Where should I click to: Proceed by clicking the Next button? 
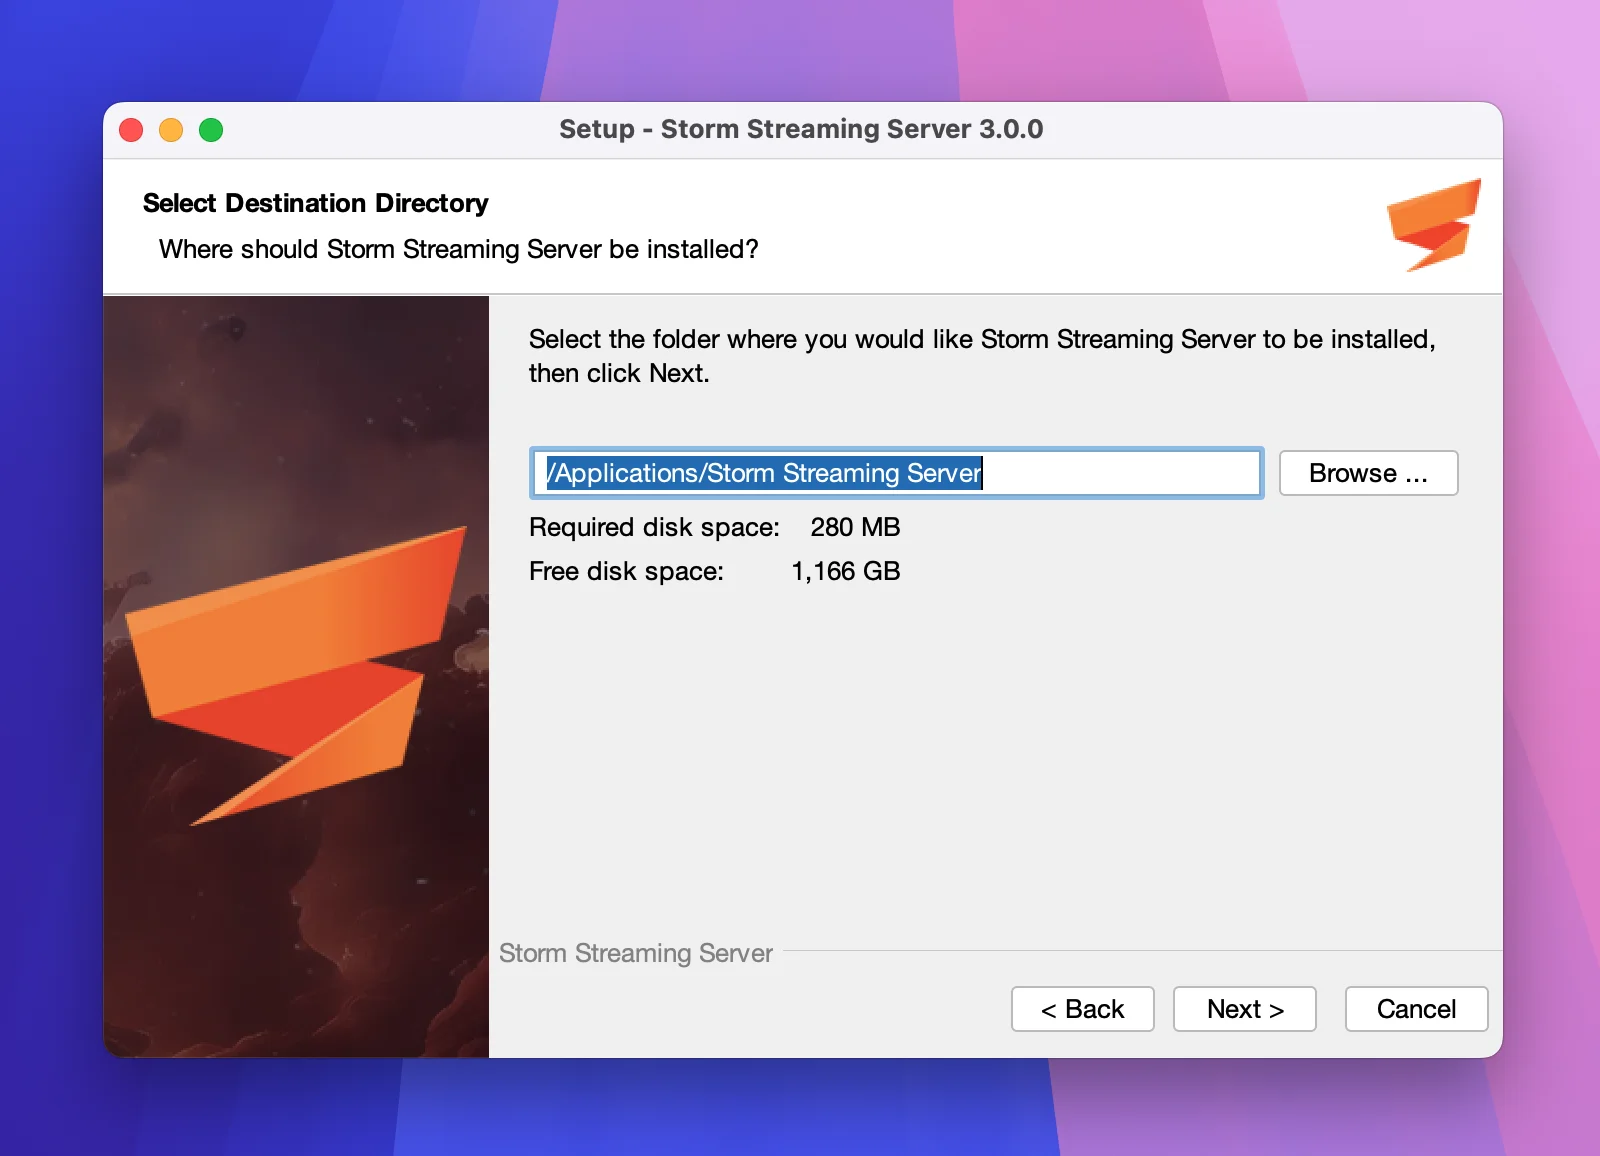[1244, 1009]
